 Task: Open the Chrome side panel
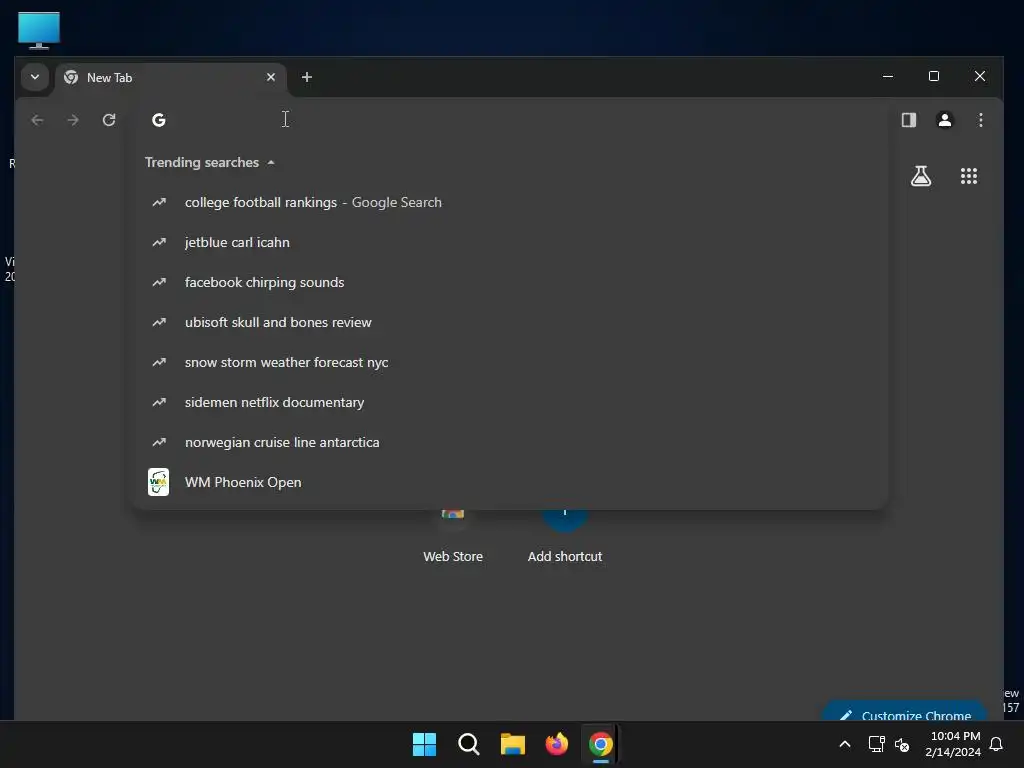(908, 120)
